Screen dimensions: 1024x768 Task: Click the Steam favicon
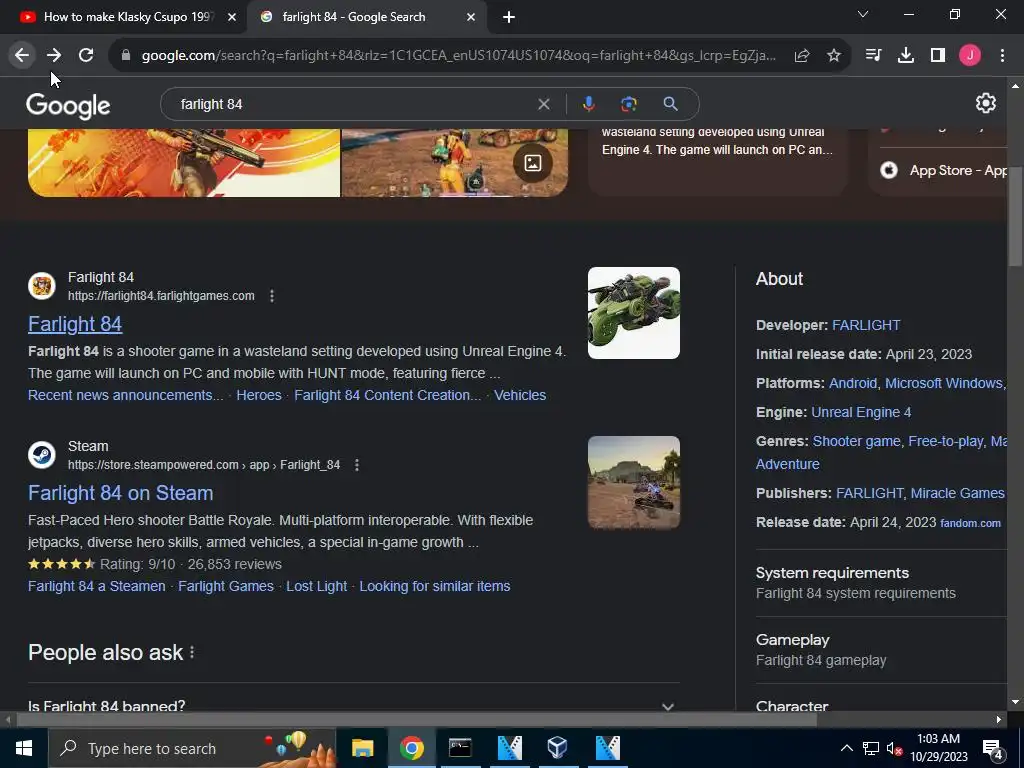(42, 455)
